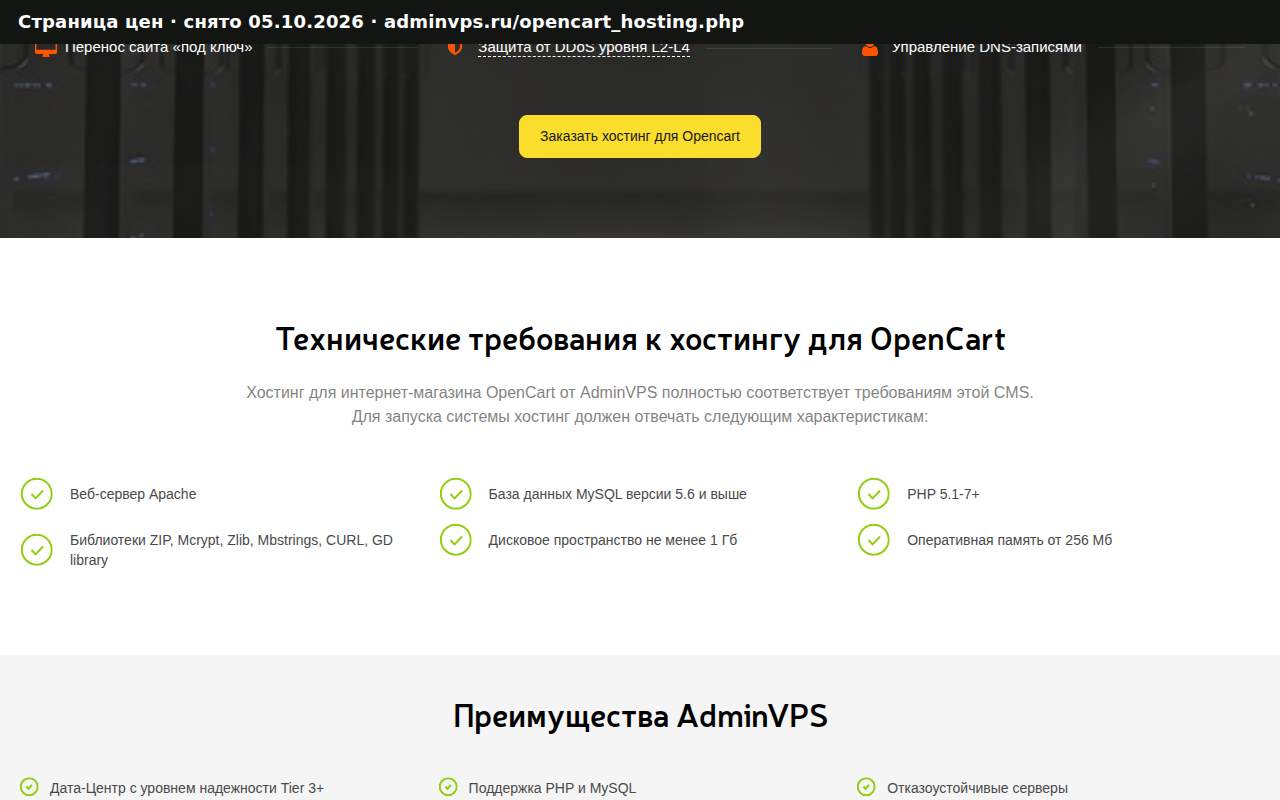Click the heading Технические требования к хостингу для OpenCart

(x=640, y=339)
